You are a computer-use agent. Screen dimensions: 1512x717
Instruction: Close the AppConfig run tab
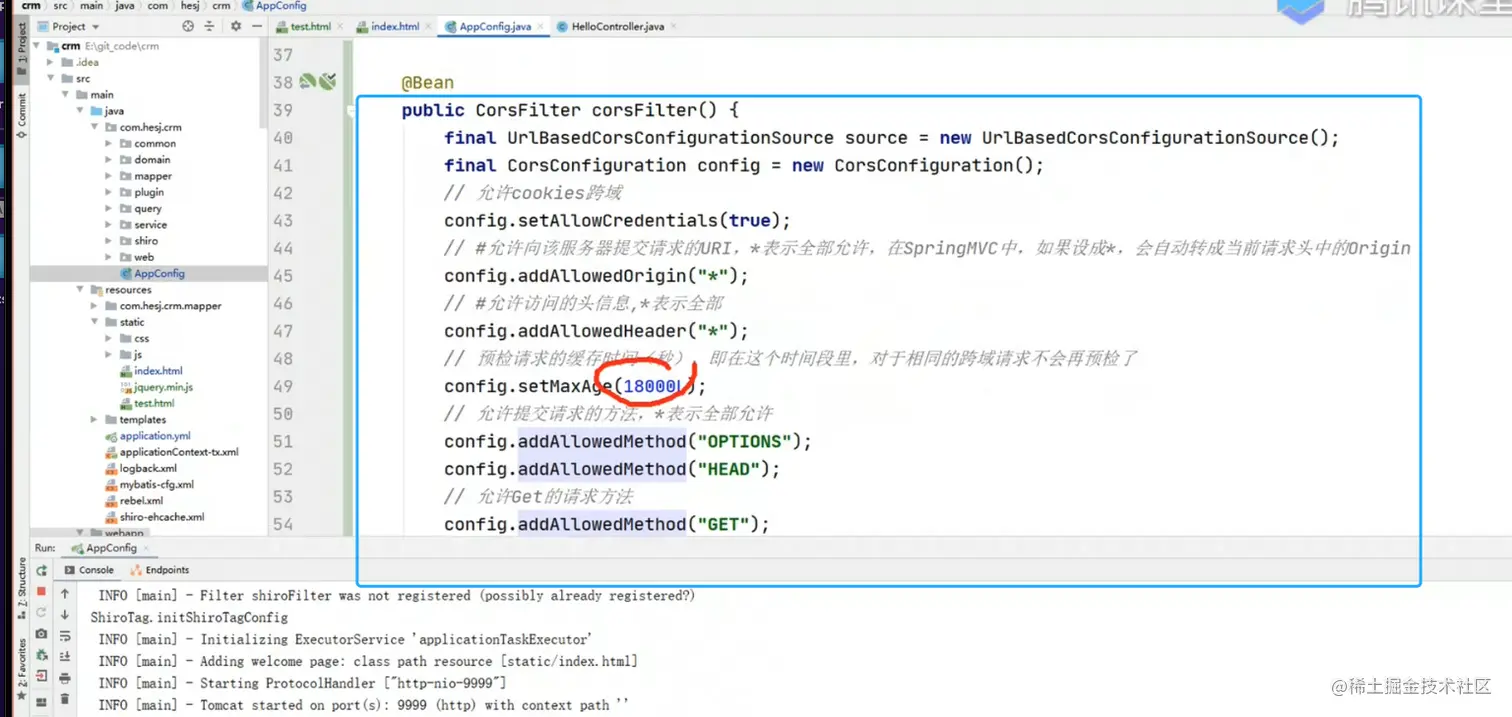(147, 548)
